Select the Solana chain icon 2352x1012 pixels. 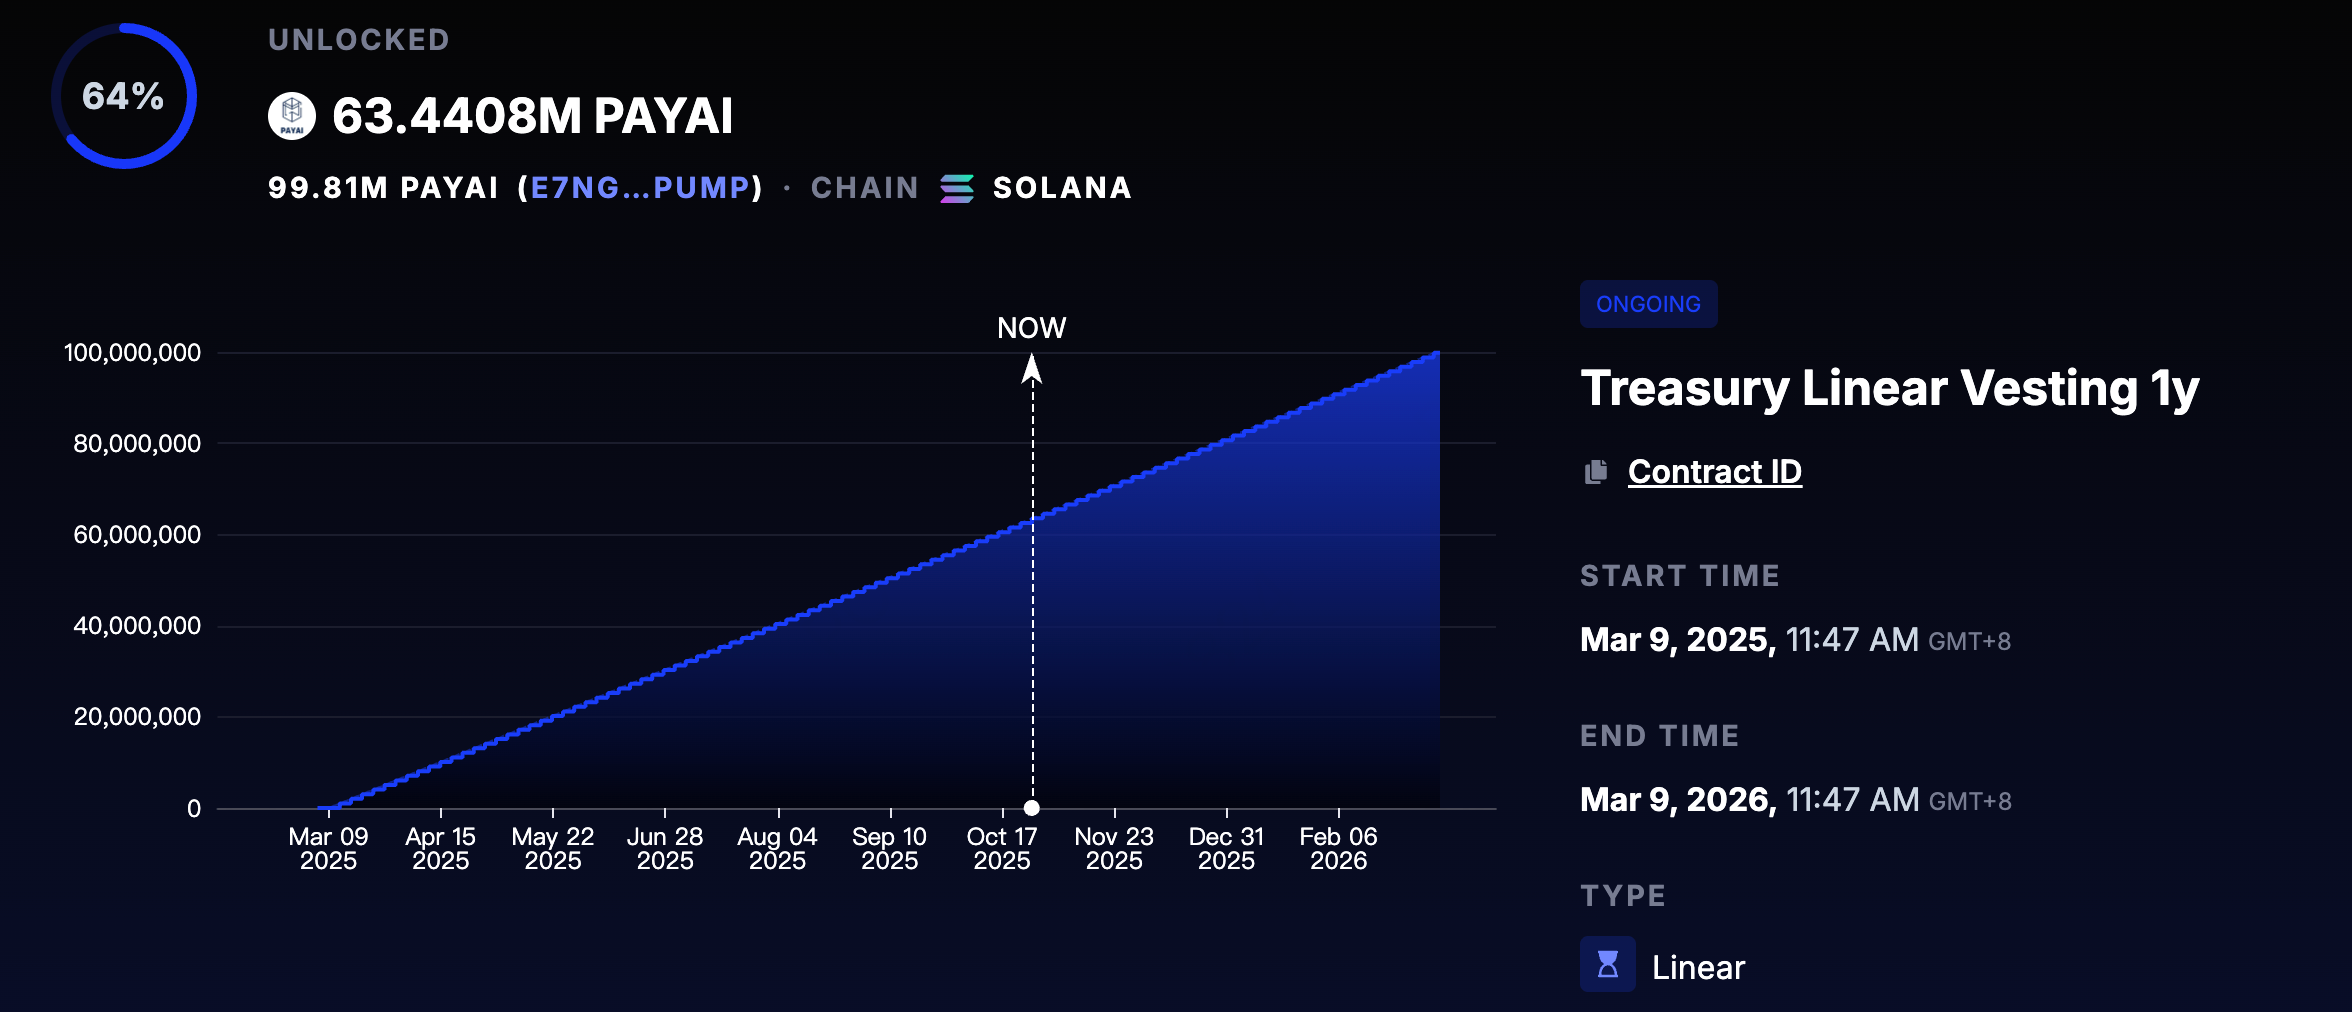(955, 188)
